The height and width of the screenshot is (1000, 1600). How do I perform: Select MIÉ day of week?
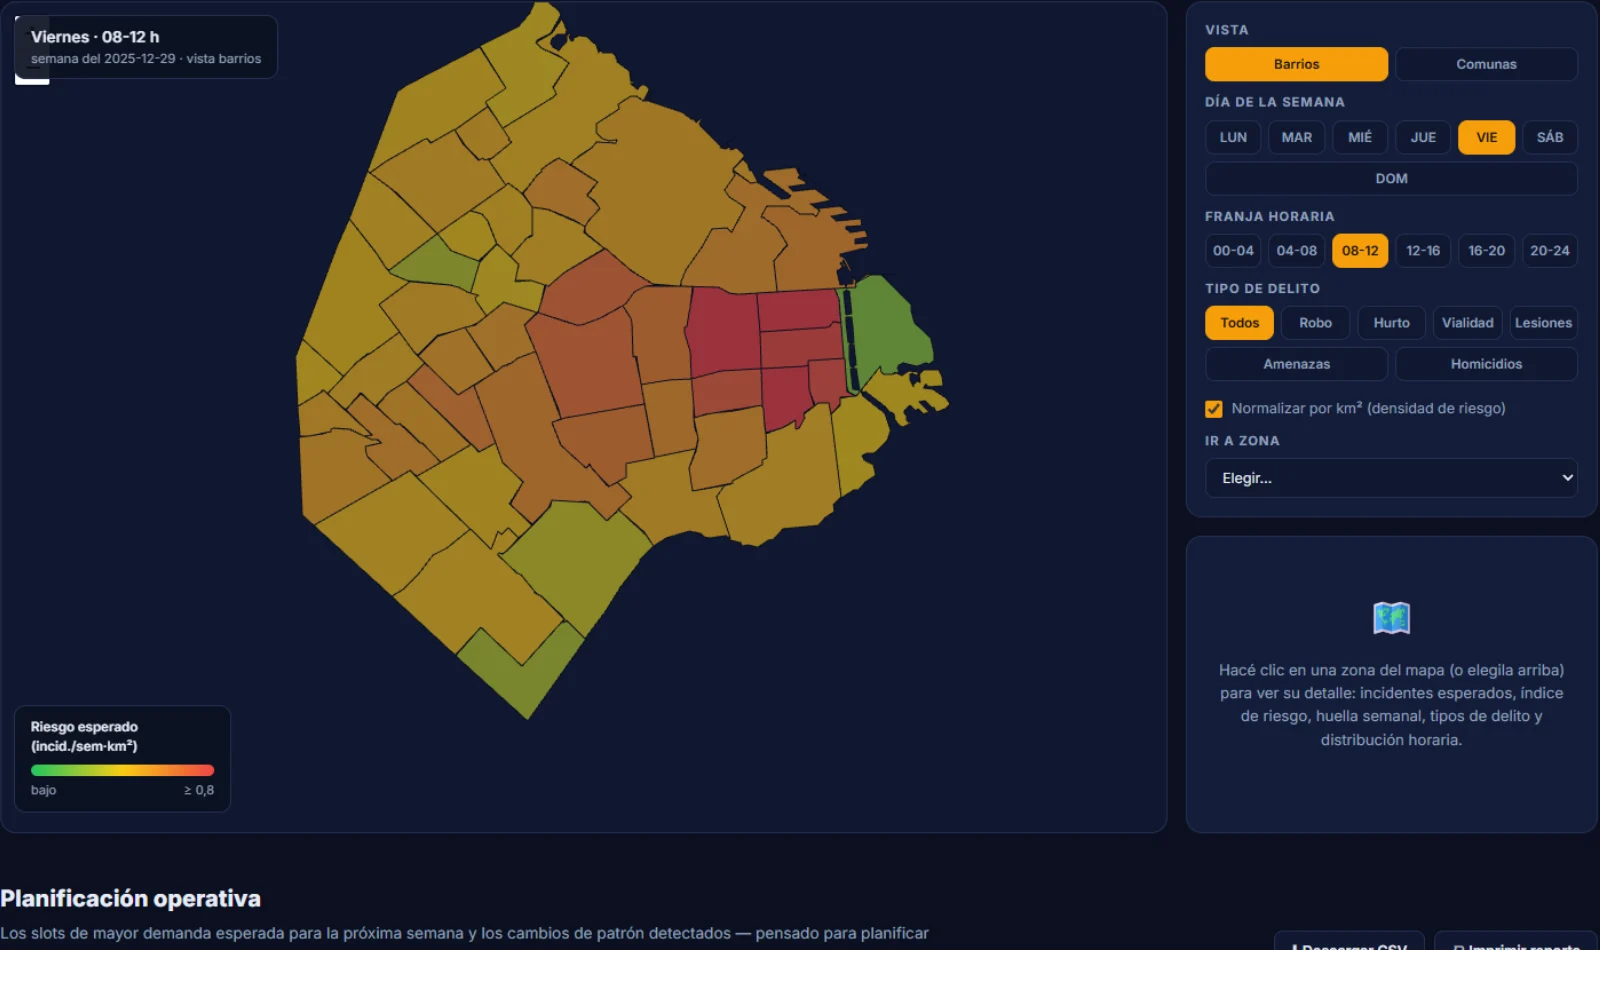pyautogui.click(x=1360, y=137)
